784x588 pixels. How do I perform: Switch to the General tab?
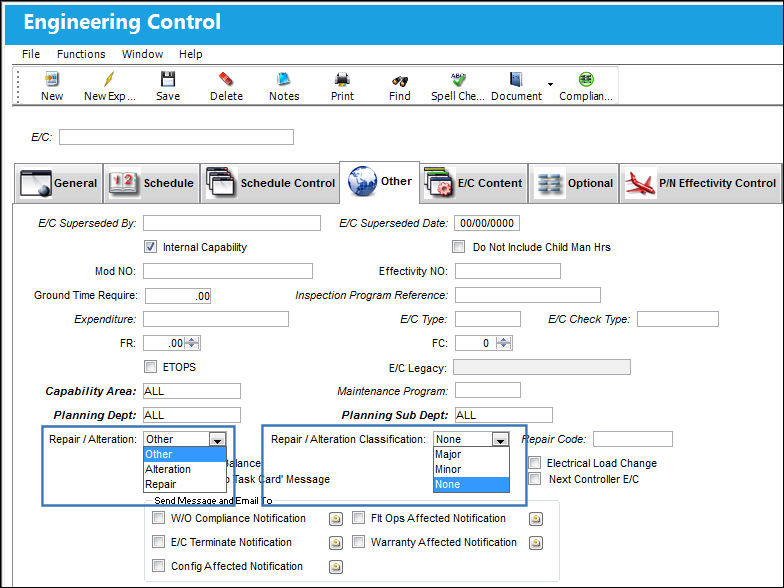click(x=58, y=184)
